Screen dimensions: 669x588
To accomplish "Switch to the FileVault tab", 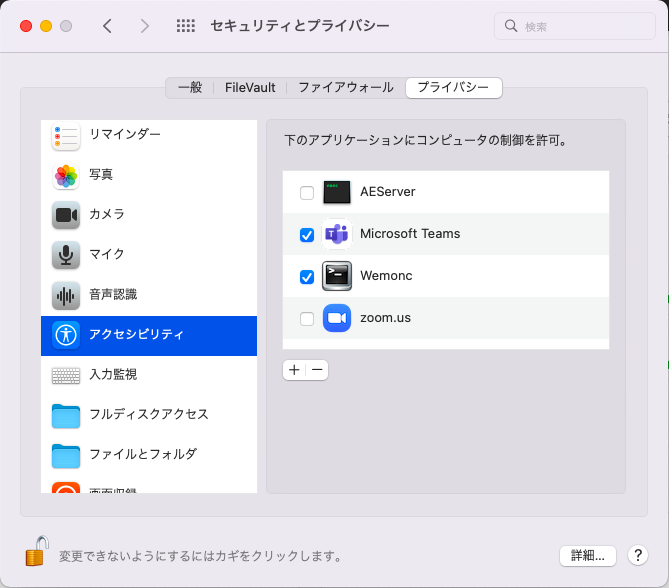I will (250, 87).
